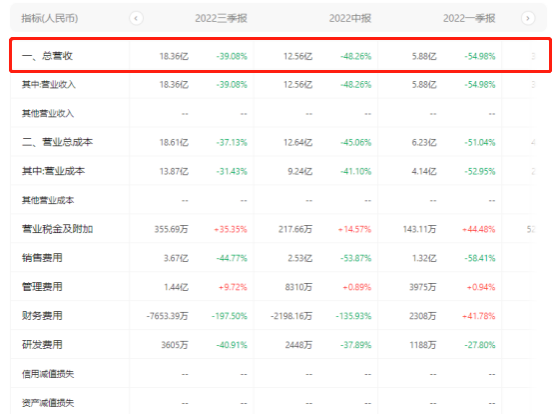Click the 财务费用 row label
The width and height of the screenshot is (554, 414).
click(x=42, y=315)
